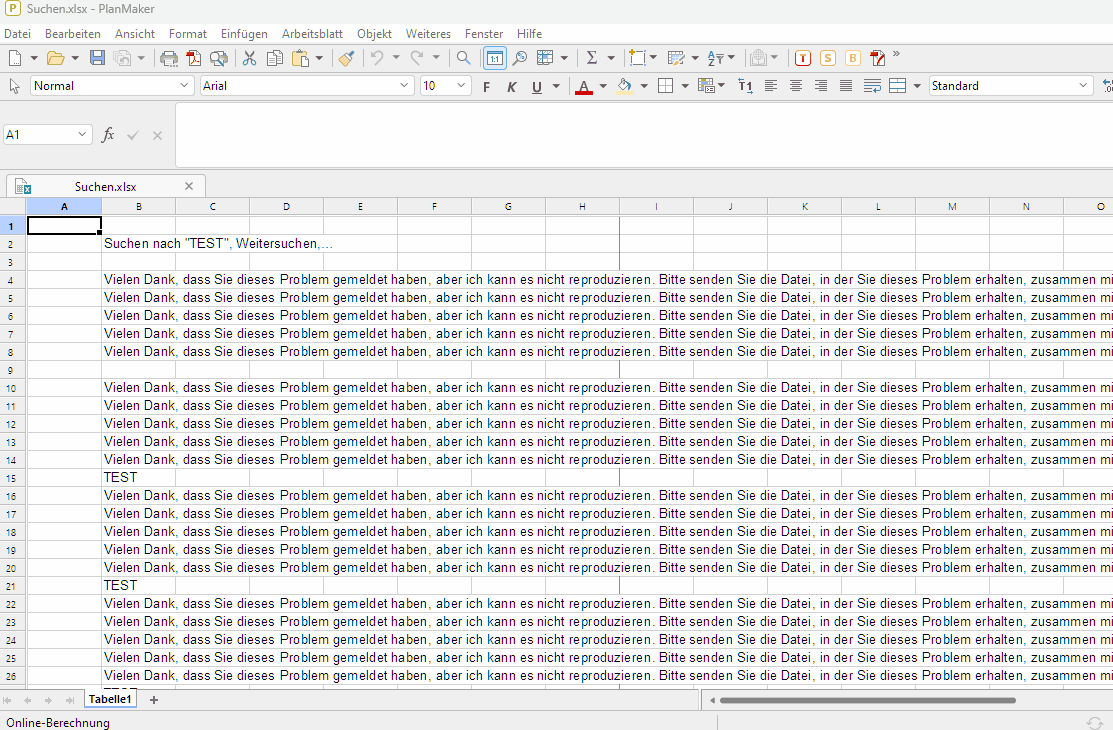The image size is (1113, 730).
Task: Open the Bearbeiten menu
Action: 72,33
